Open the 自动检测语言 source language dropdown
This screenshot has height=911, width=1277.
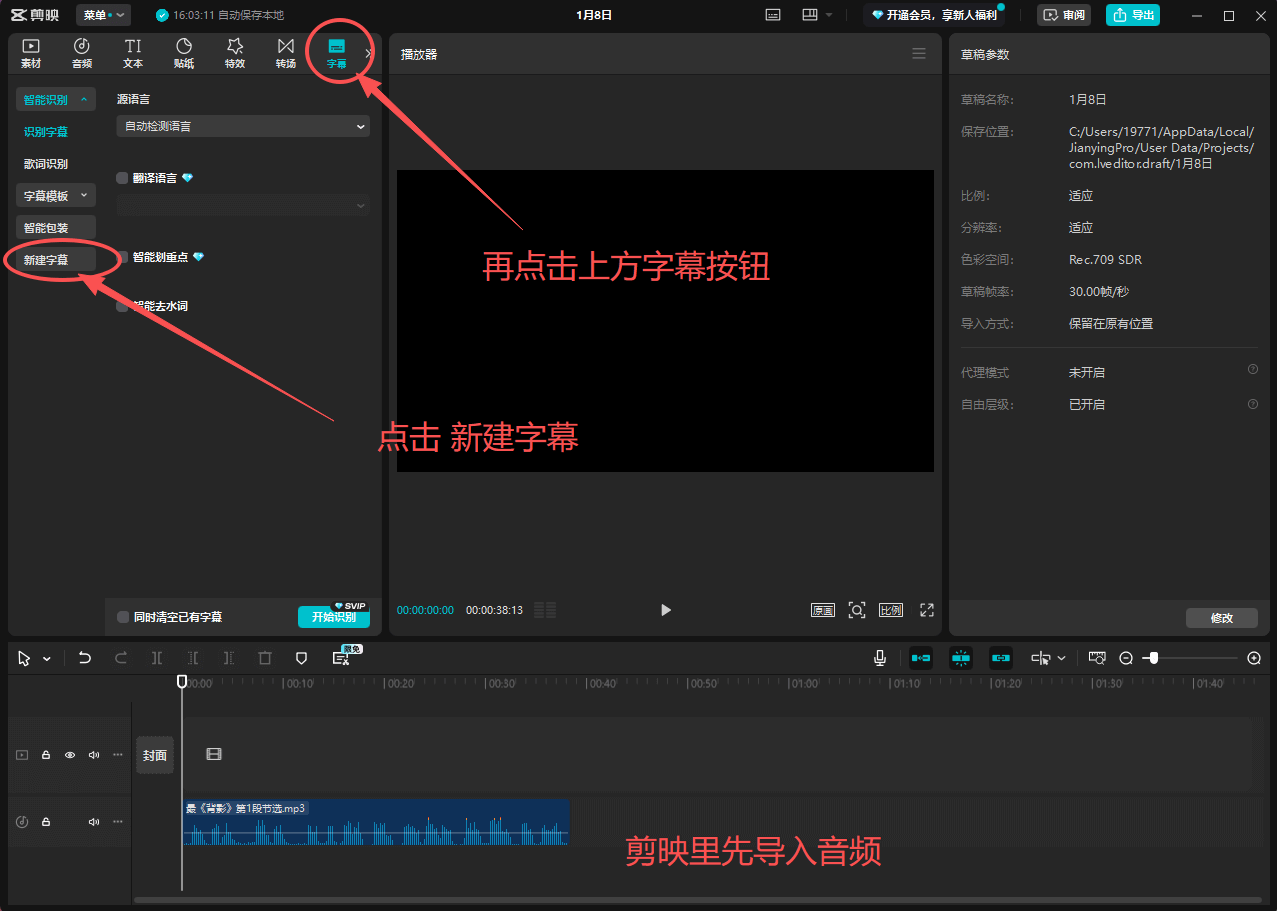[x=243, y=127]
